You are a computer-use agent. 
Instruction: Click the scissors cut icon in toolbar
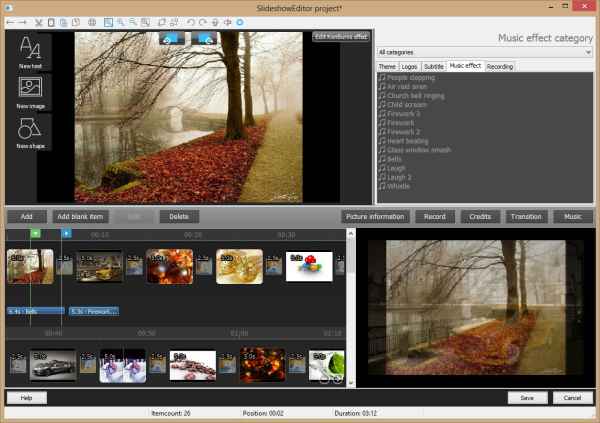(x=39, y=22)
